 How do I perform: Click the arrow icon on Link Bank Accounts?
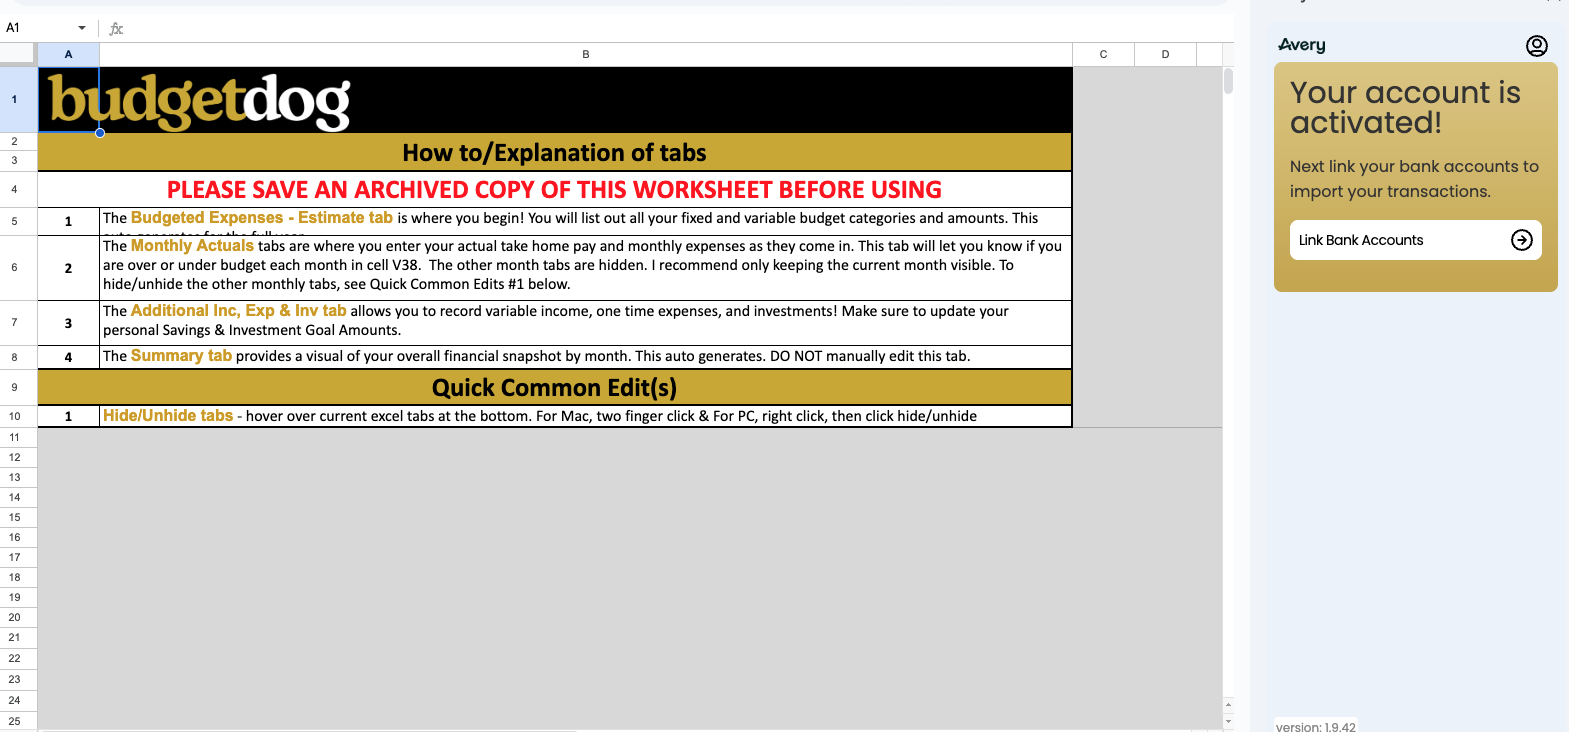pyautogui.click(x=1521, y=240)
